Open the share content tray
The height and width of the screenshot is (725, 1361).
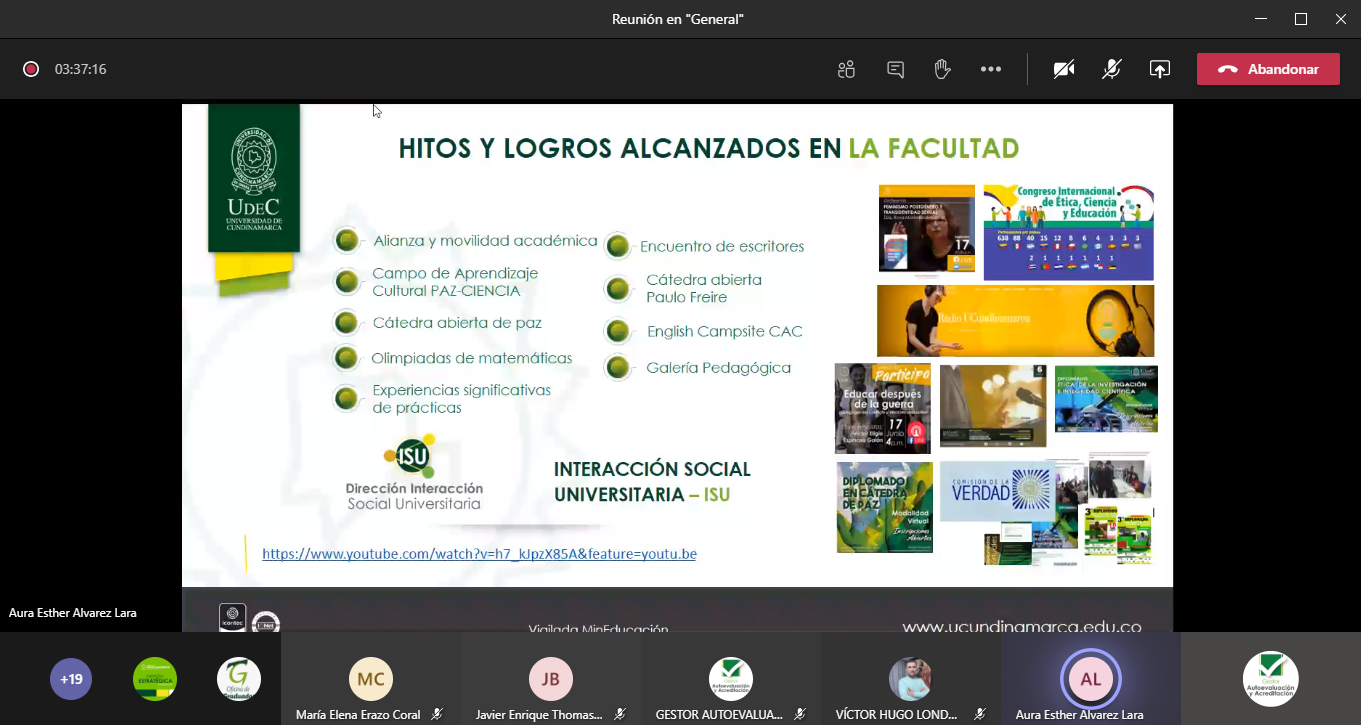(x=1160, y=69)
